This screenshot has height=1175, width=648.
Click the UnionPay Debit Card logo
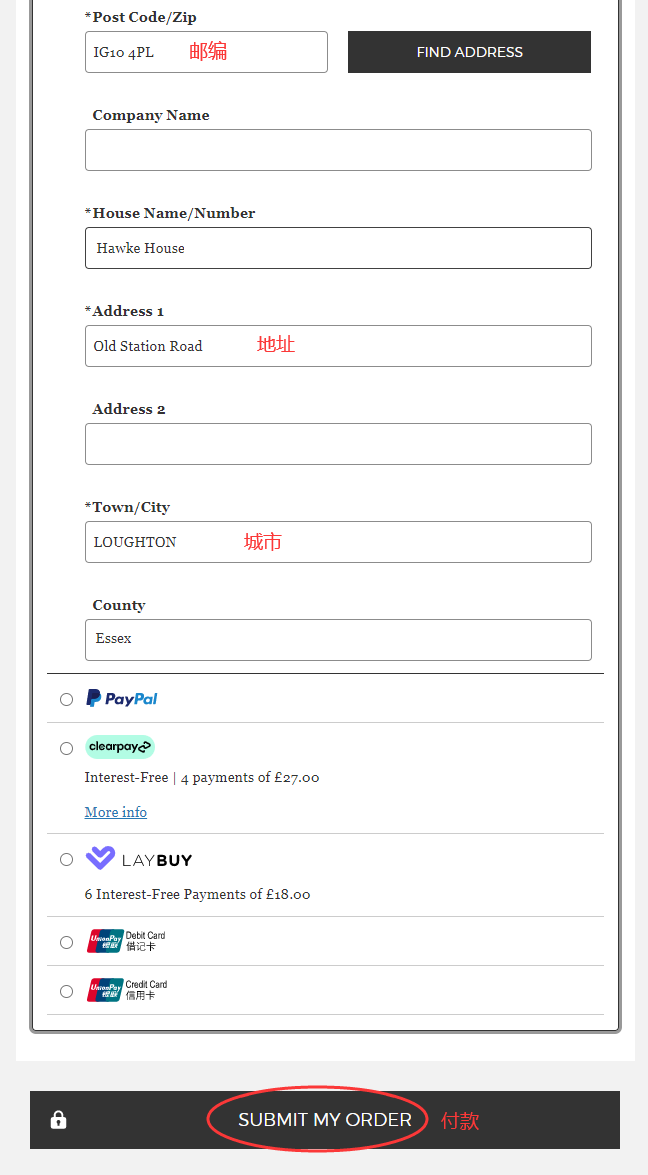click(x=126, y=941)
